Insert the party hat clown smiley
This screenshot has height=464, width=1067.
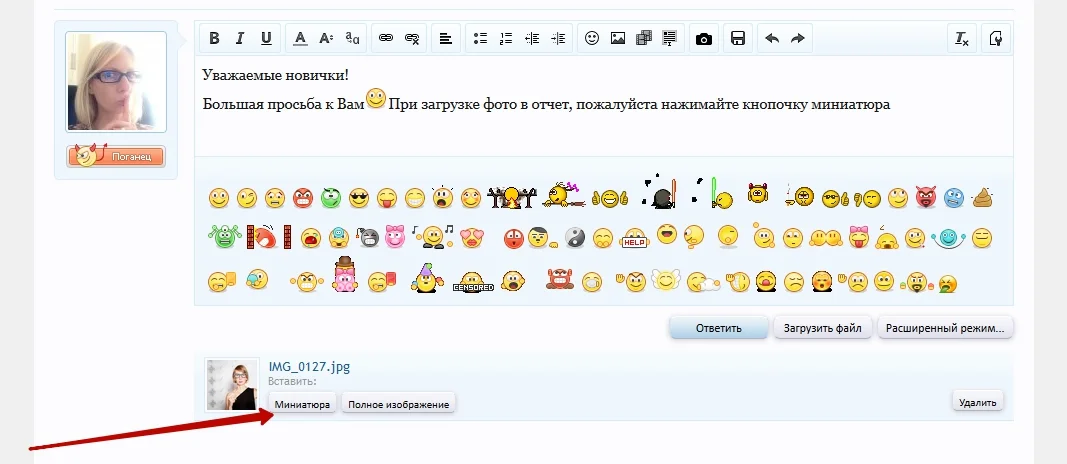427,278
